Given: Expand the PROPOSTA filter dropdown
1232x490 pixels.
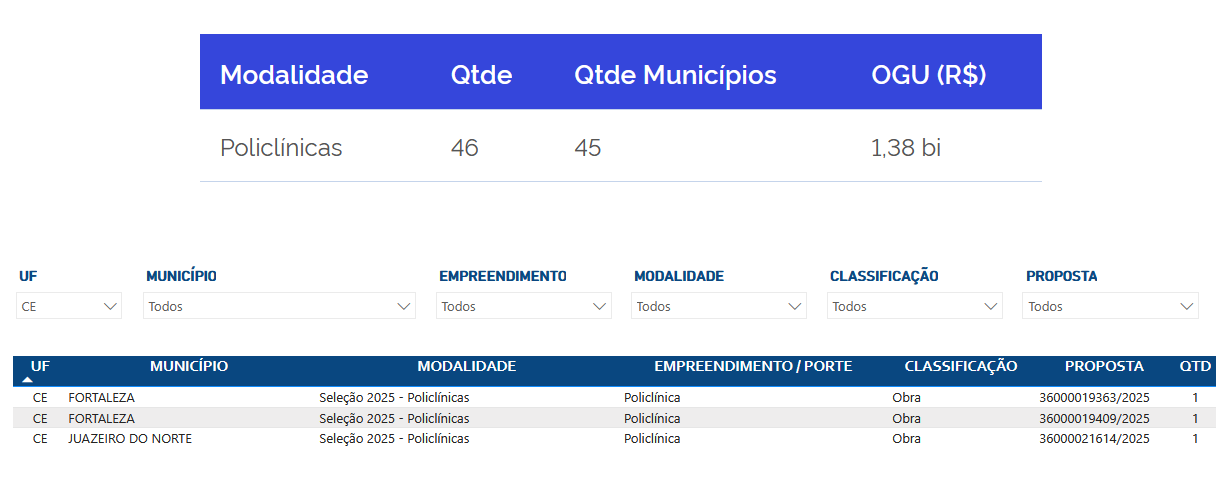Looking at the screenshot, I should (1110, 307).
